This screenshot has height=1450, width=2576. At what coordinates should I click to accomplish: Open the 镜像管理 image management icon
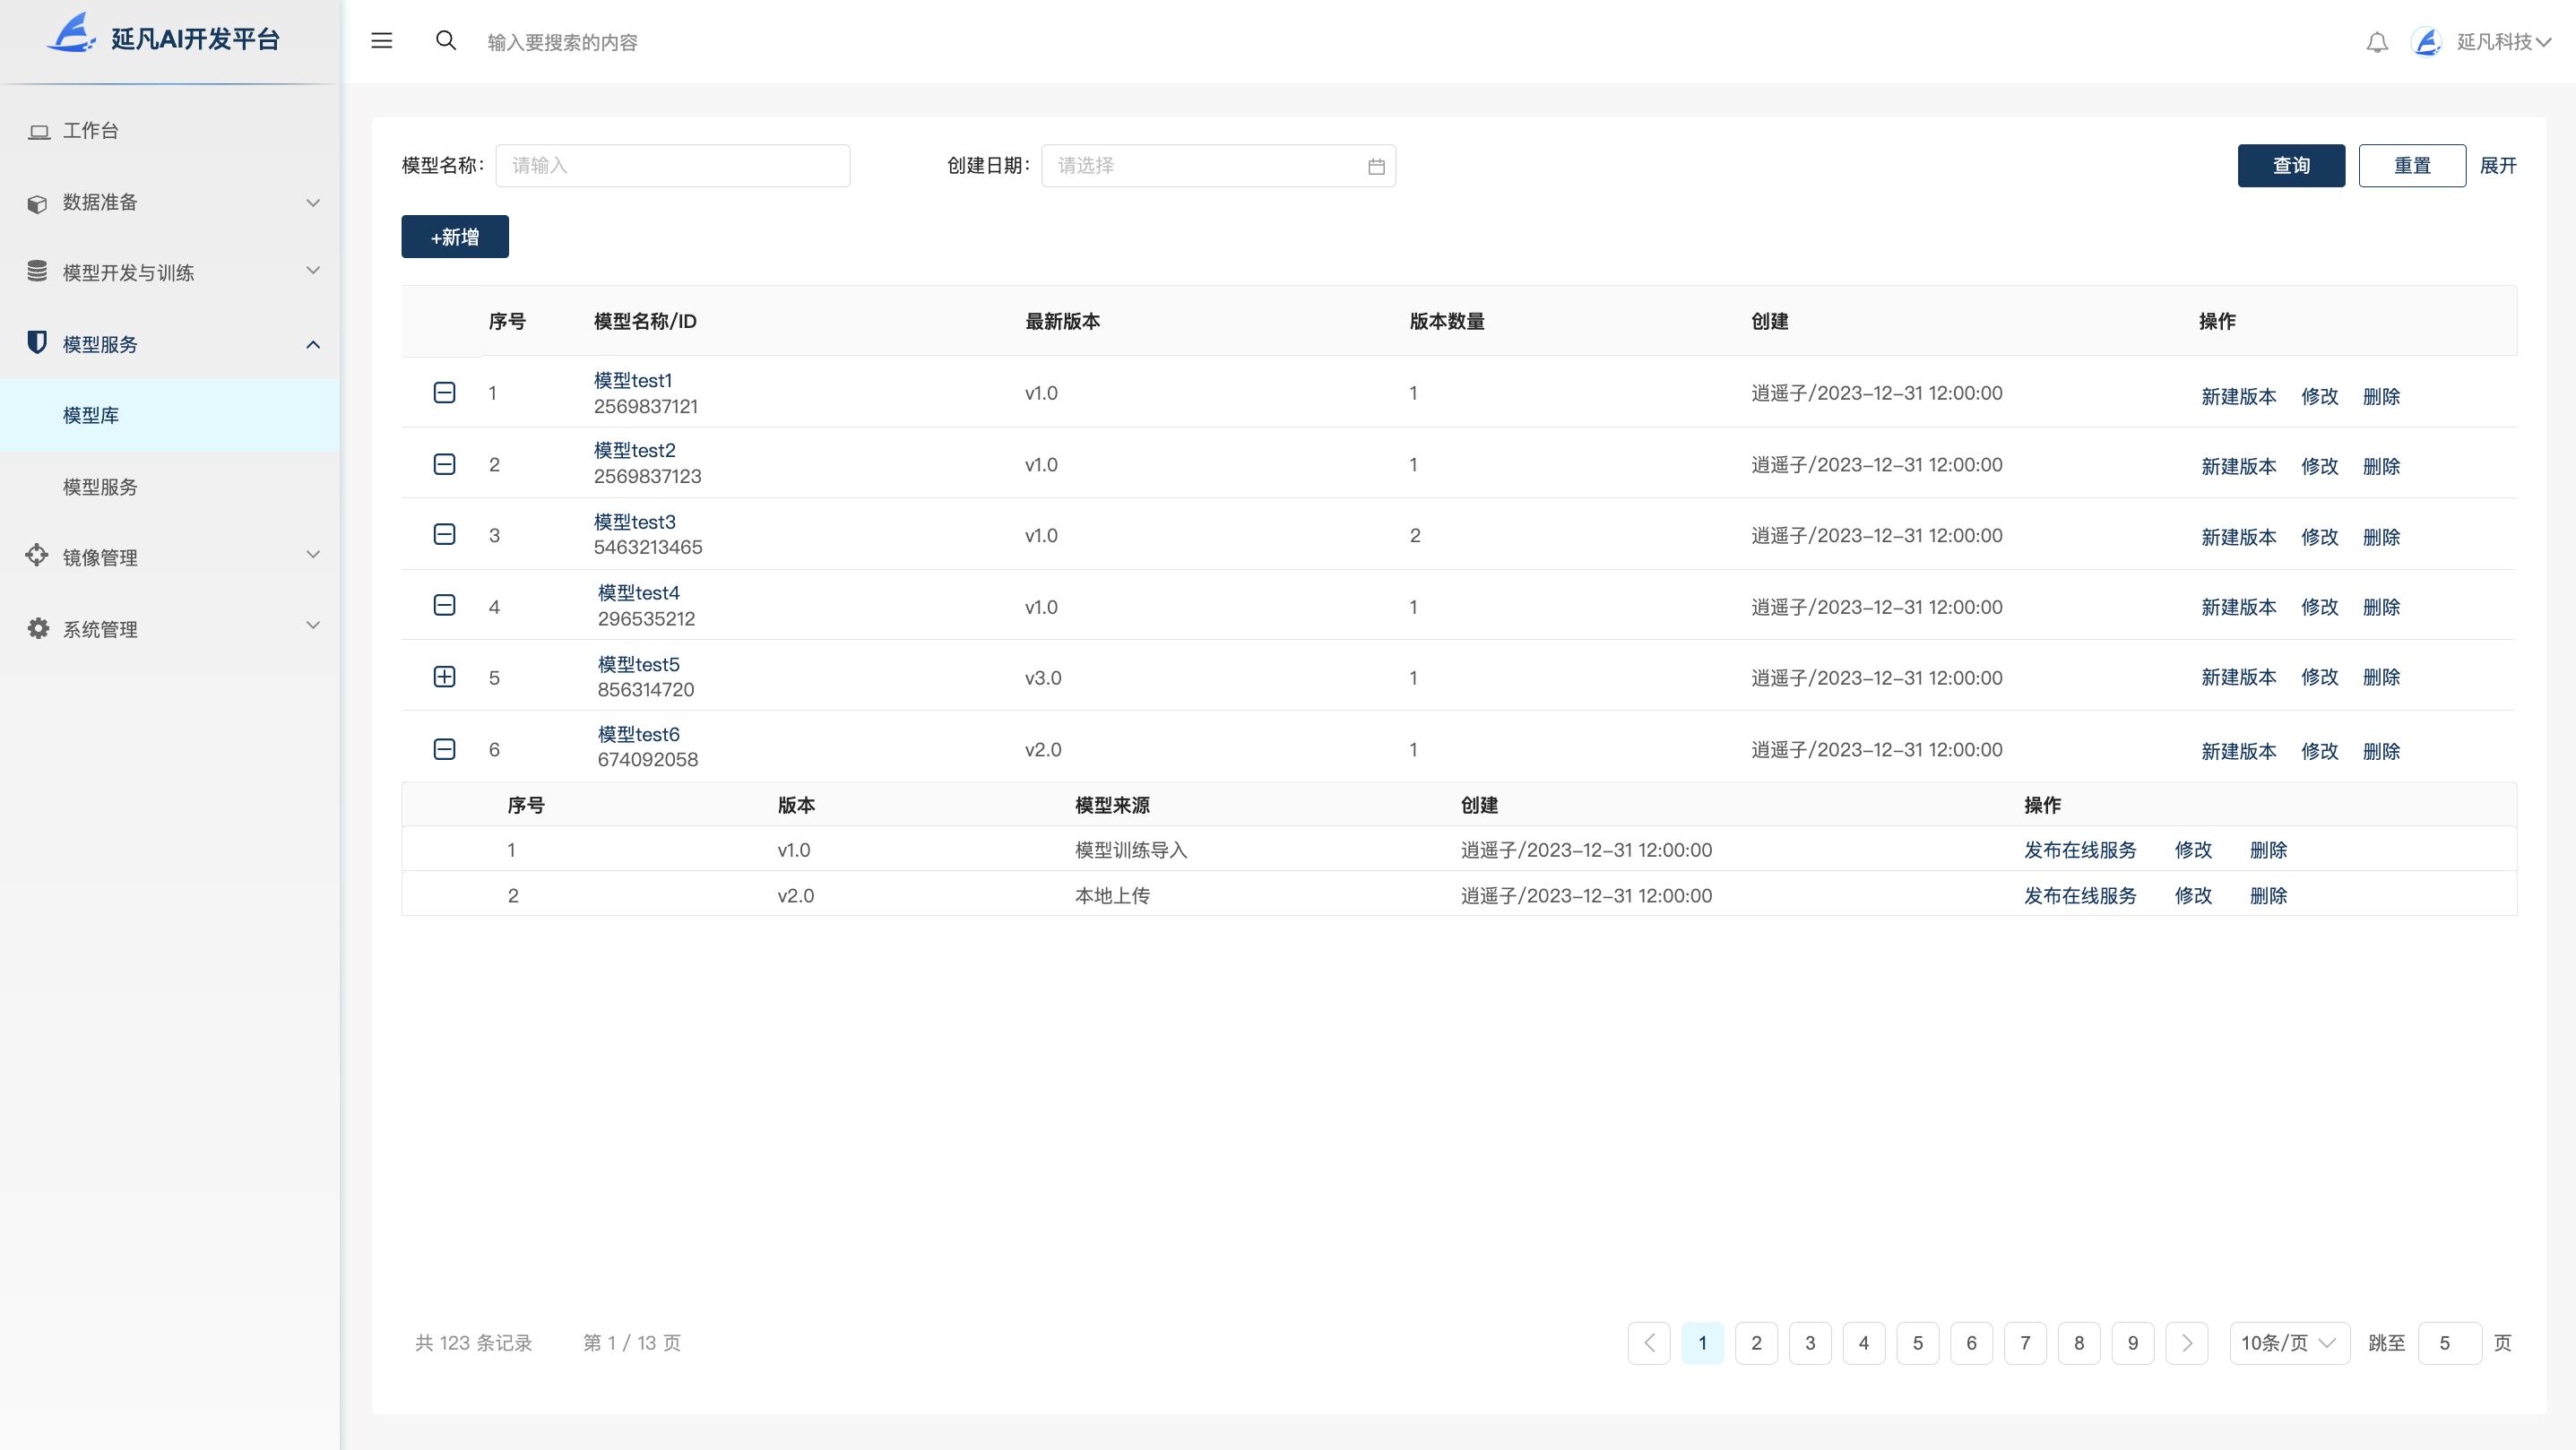tap(36, 555)
